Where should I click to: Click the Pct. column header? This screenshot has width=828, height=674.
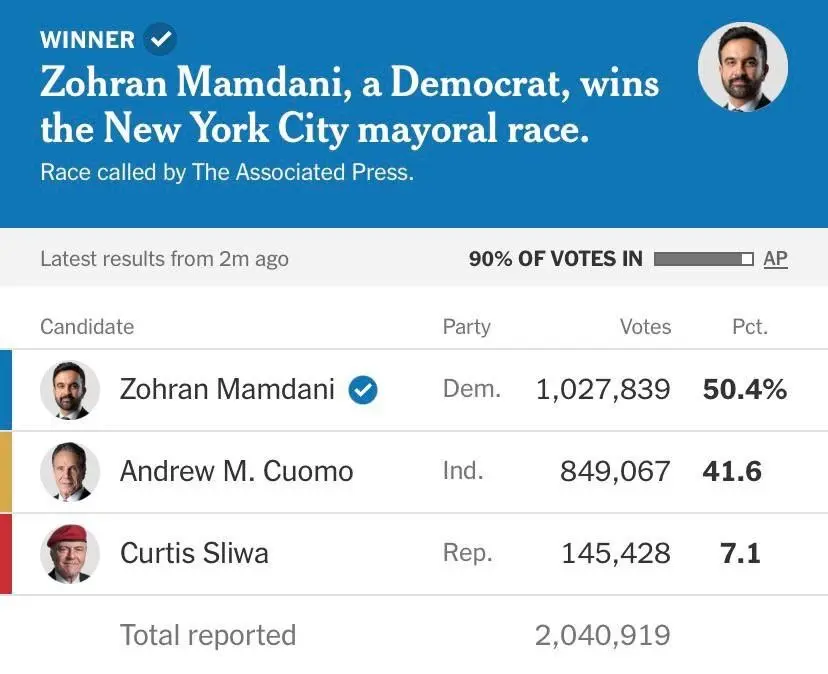coord(749,327)
